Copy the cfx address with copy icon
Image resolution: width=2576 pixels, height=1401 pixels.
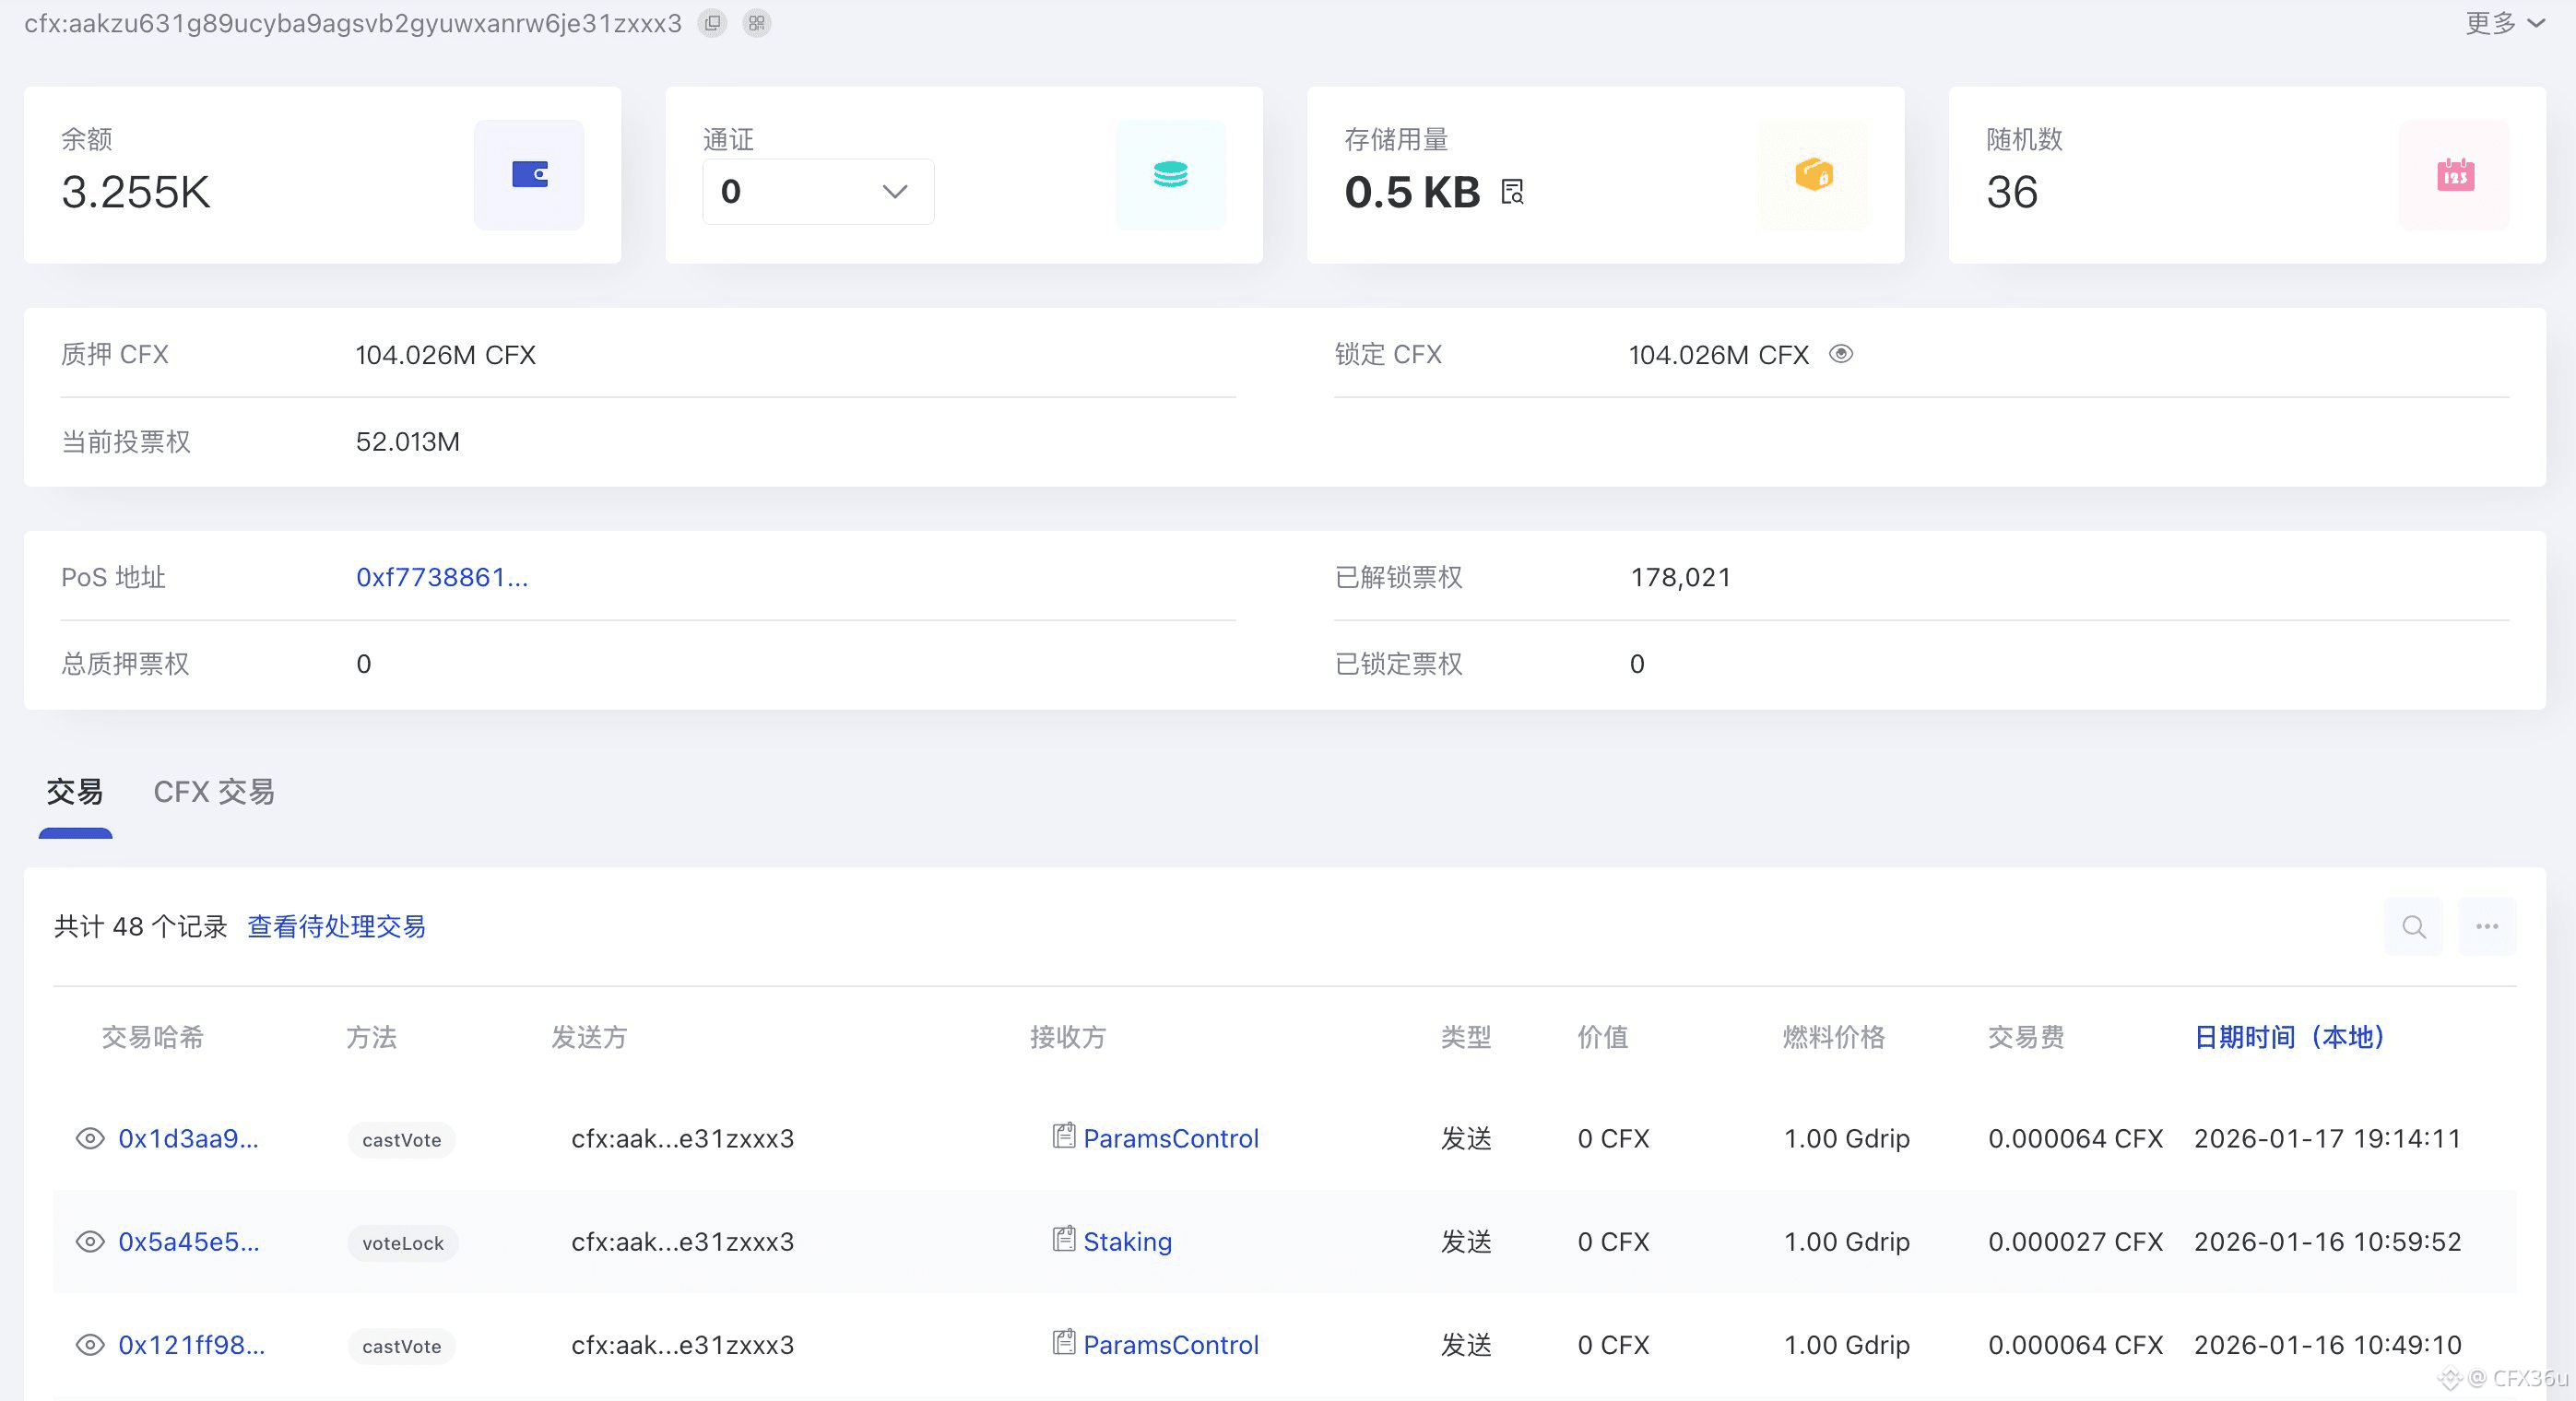coord(712,23)
